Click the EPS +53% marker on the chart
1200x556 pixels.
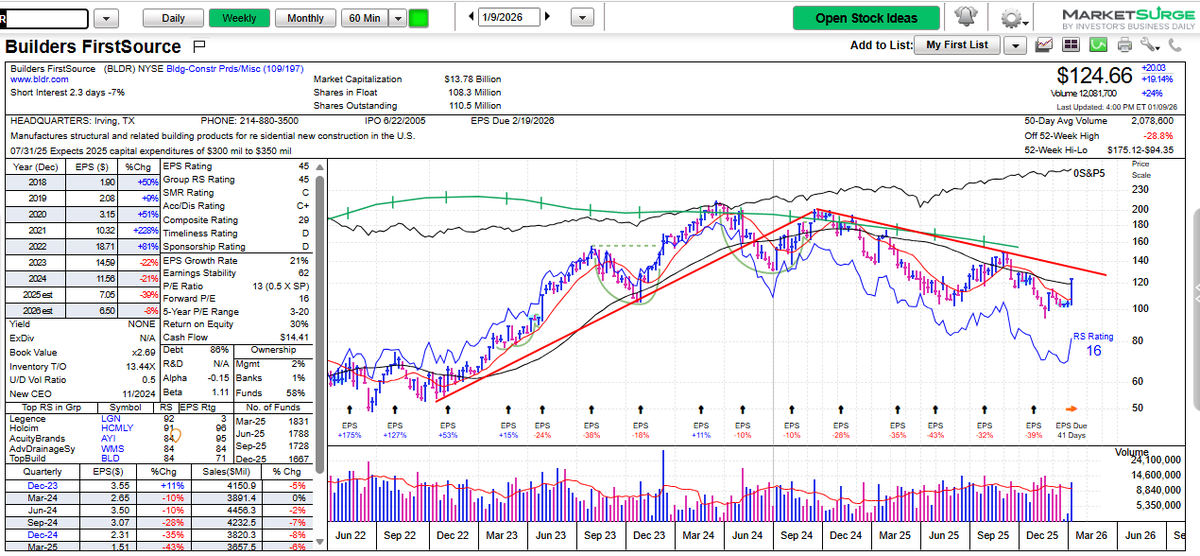(x=448, y=430)
